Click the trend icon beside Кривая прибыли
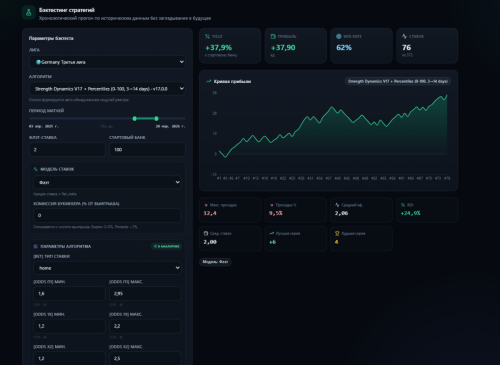The height and width of the screenshot is (365, 500). [x=209, y=81]
